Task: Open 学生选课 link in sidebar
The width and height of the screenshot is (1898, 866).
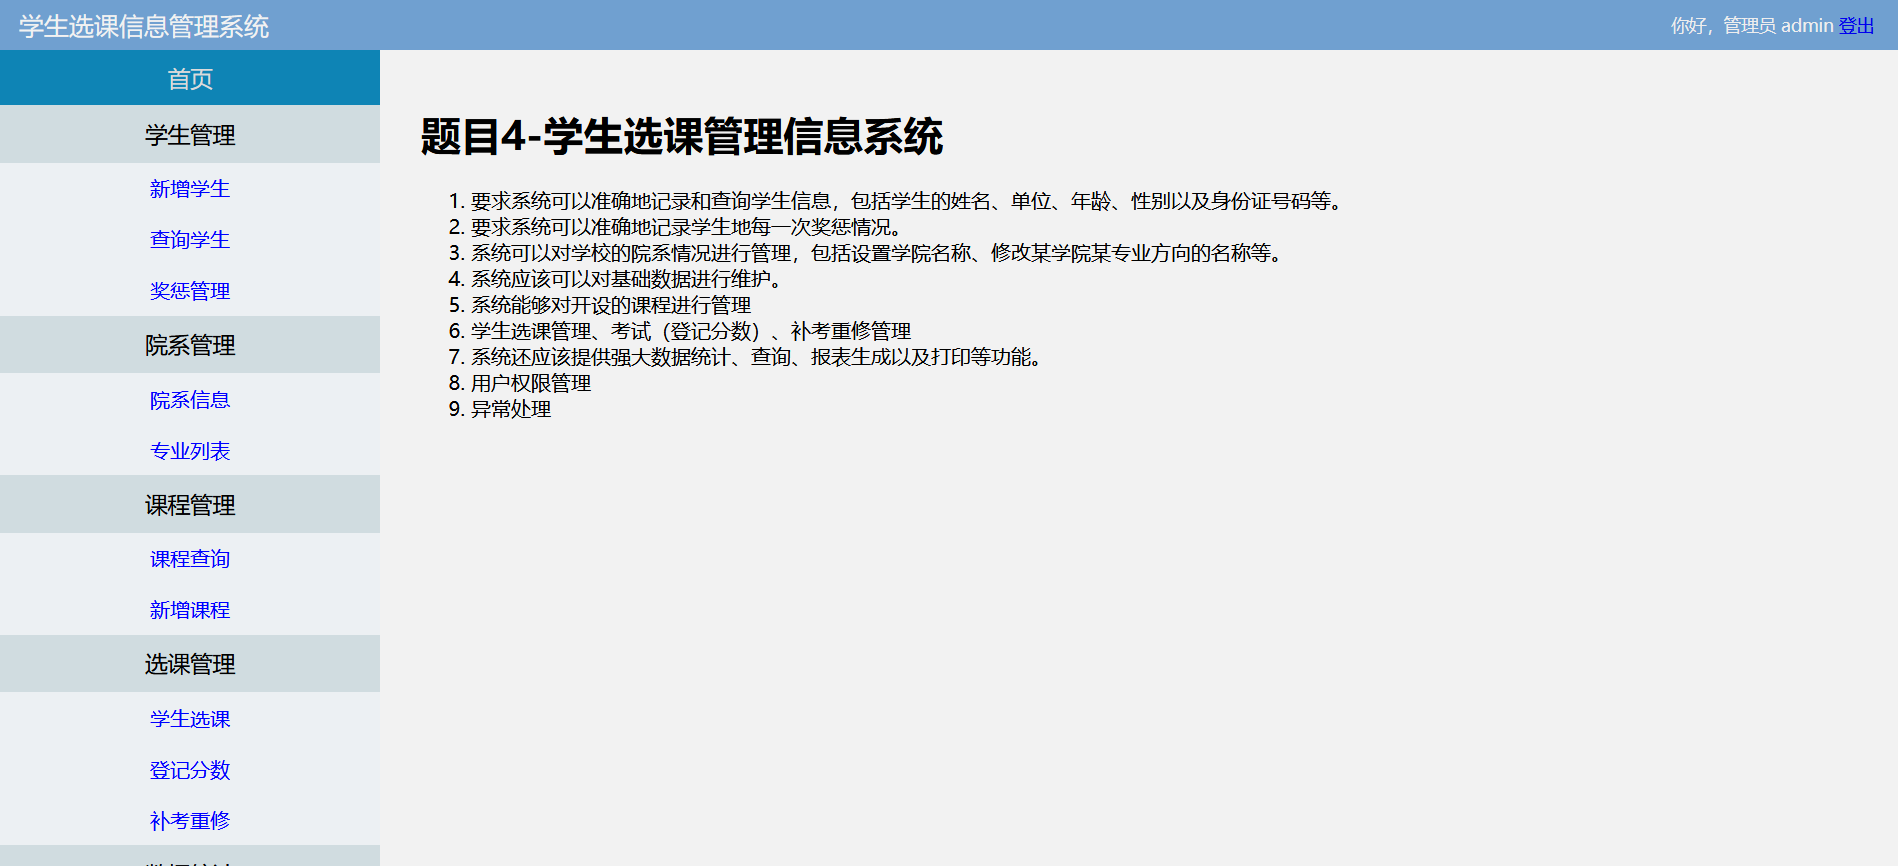Action: [x=190, y=719]
